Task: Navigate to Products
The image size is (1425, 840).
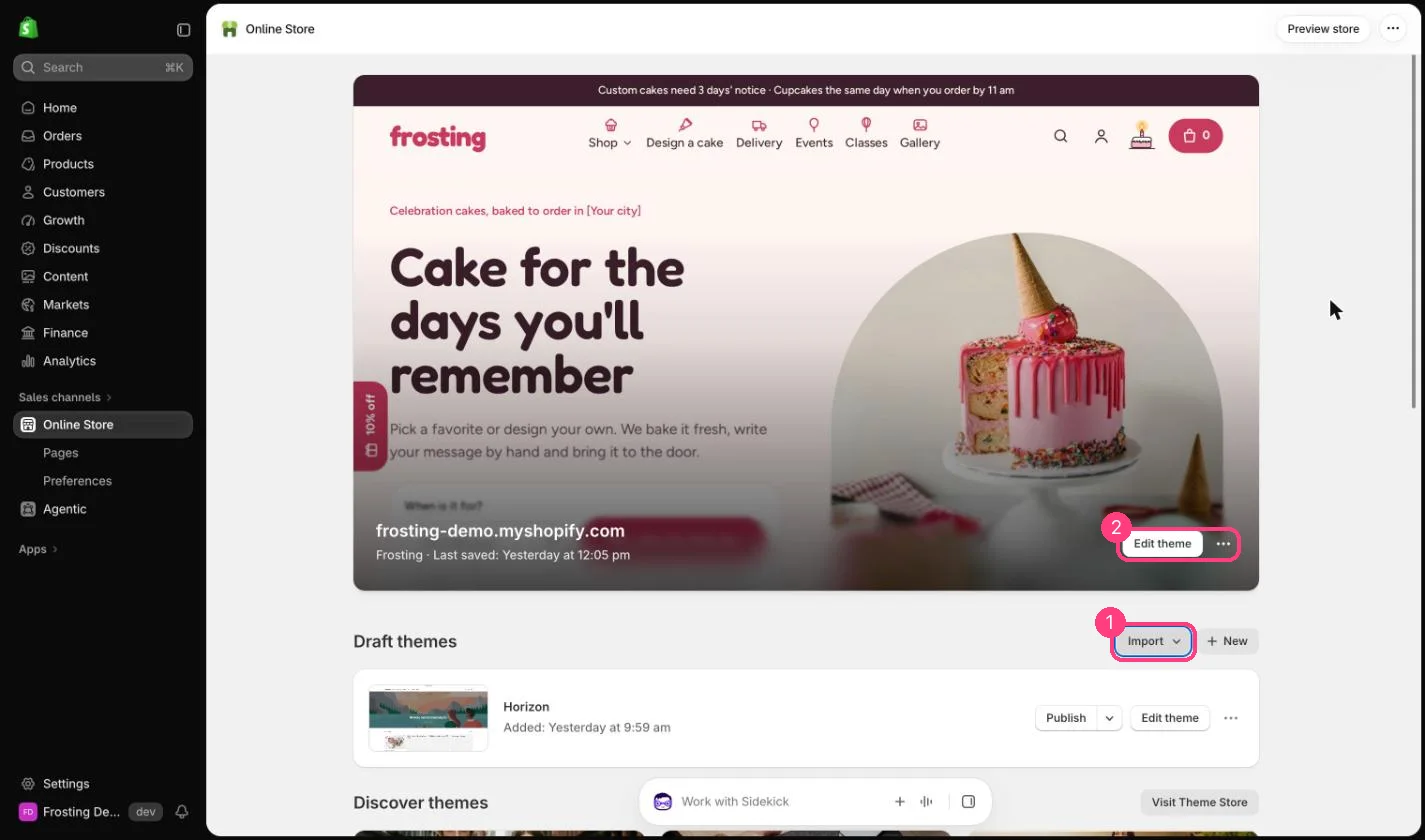Action: (103, 164)
